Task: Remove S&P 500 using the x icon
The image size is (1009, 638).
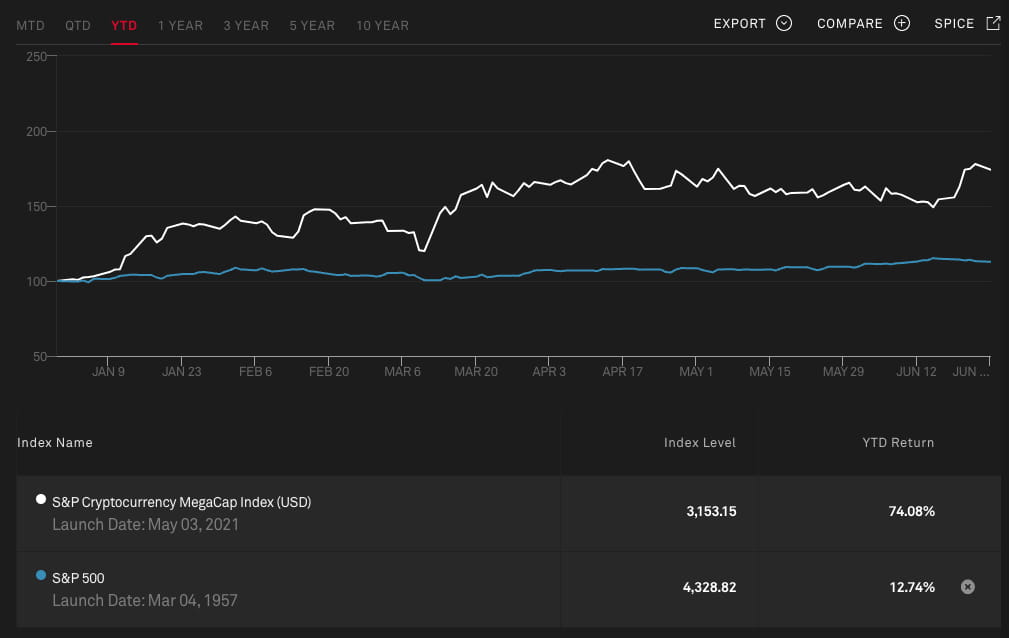Action: pos(967,587)
